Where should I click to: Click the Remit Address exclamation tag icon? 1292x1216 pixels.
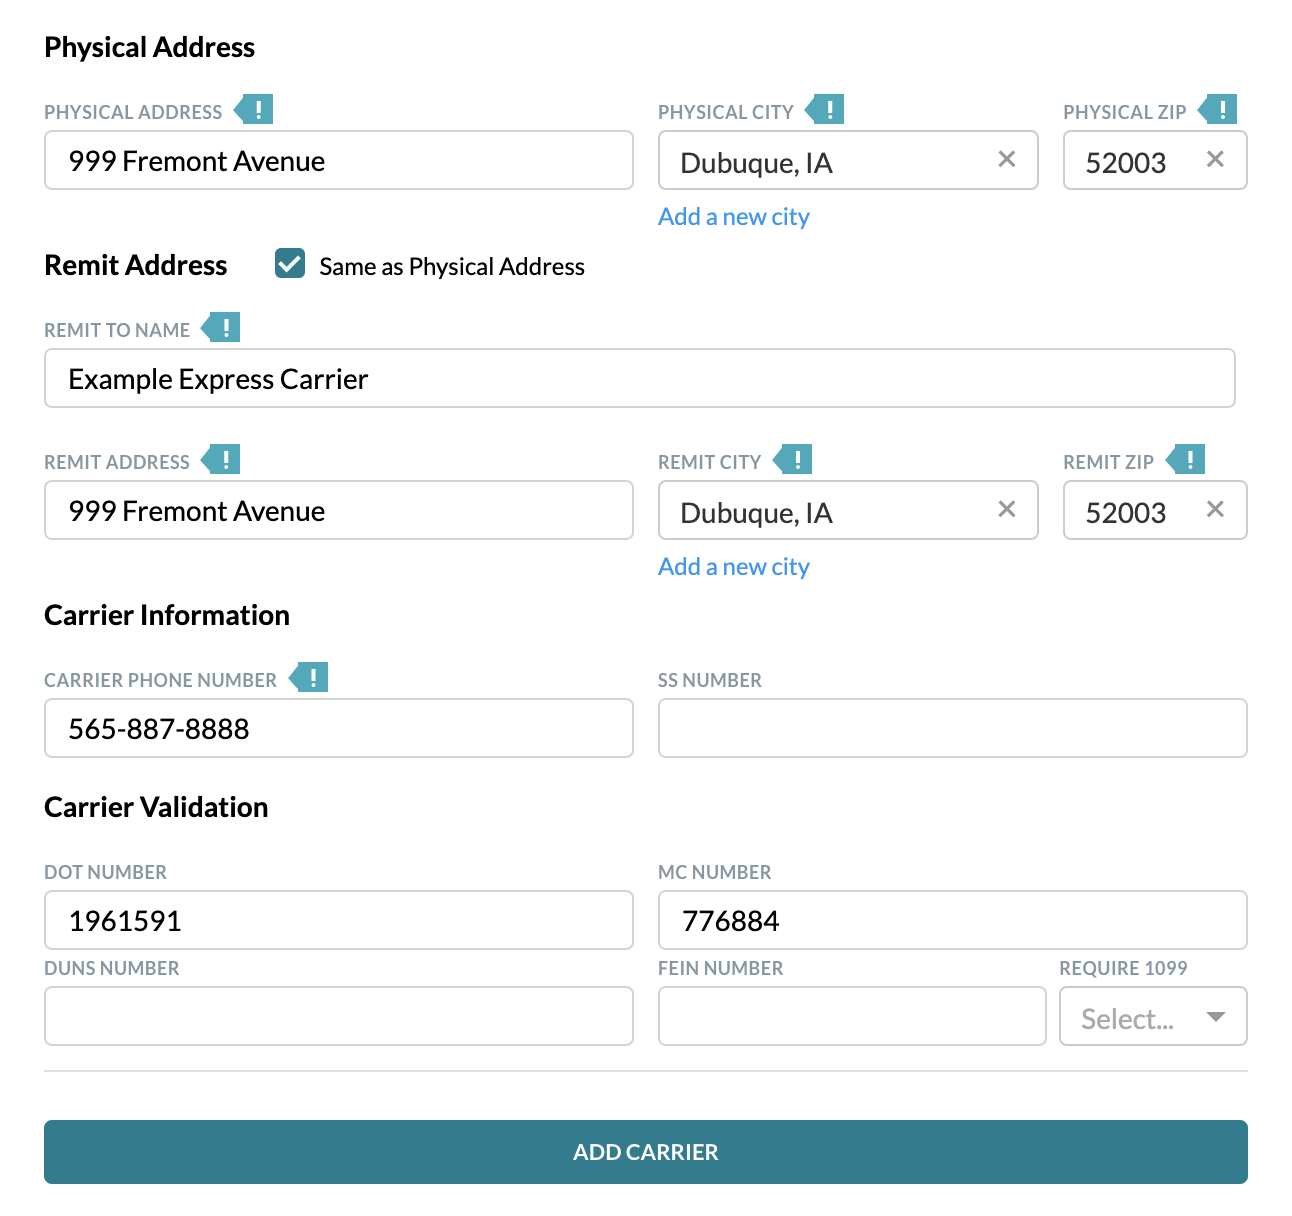pyautogui.click(x=221, y=459)
